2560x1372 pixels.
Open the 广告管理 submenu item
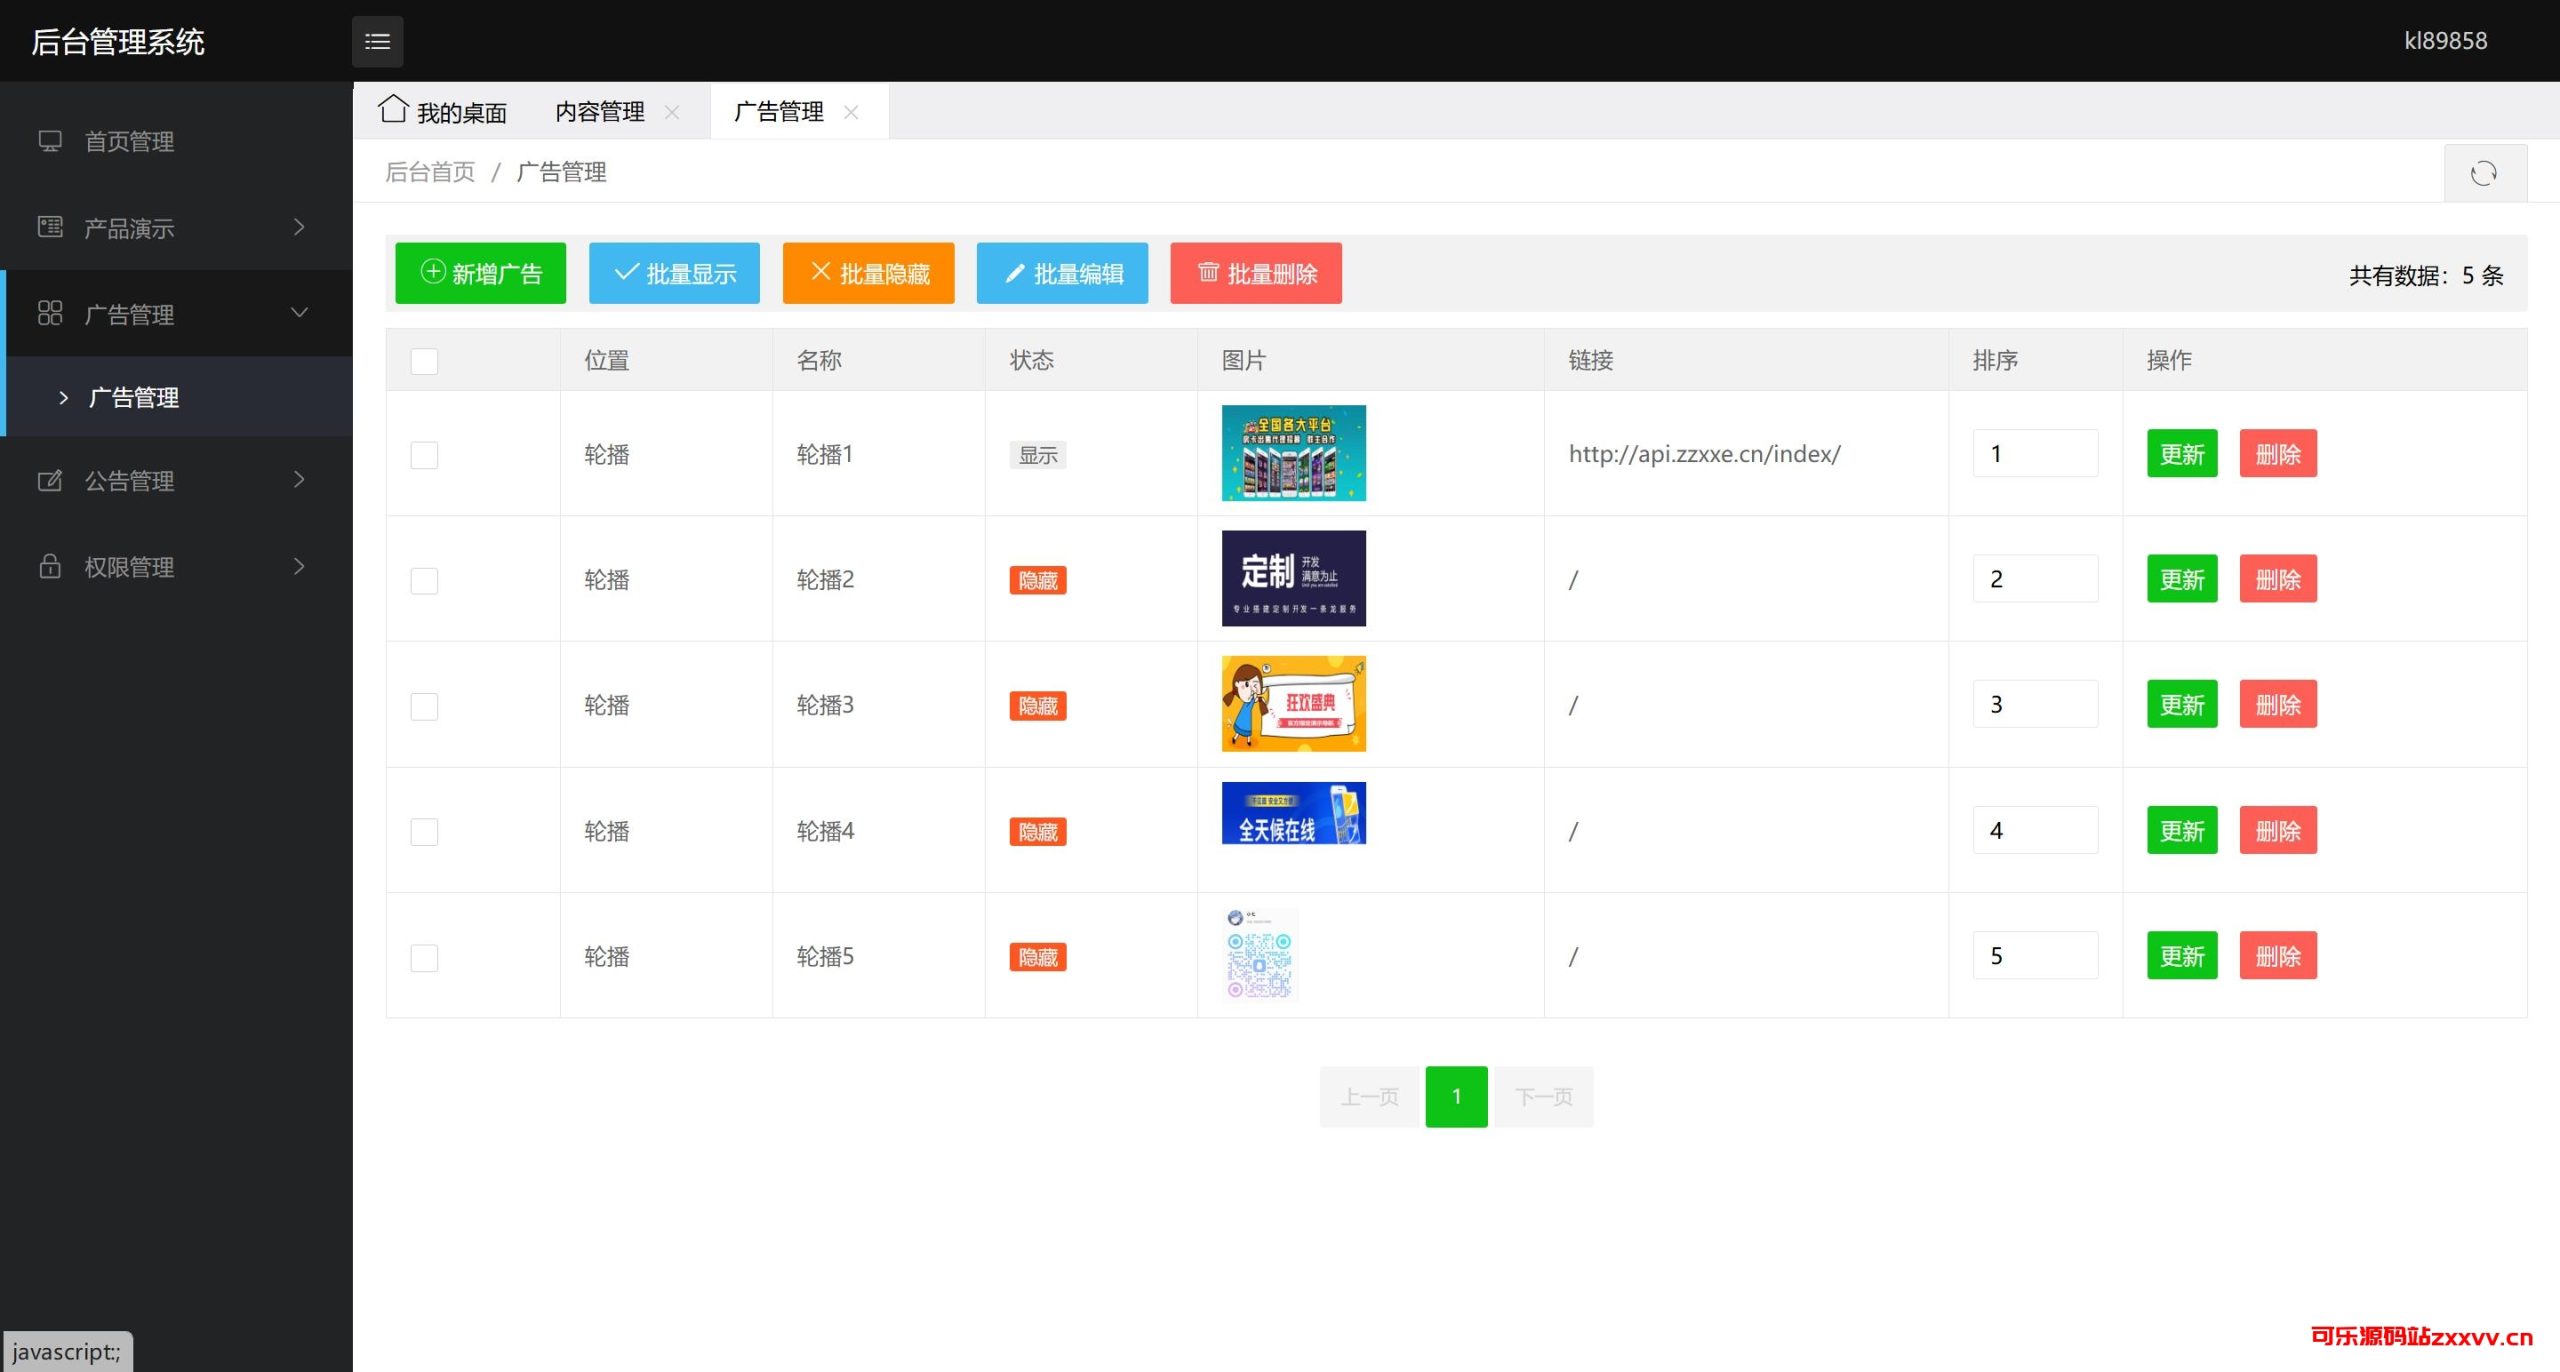[134, 398]
